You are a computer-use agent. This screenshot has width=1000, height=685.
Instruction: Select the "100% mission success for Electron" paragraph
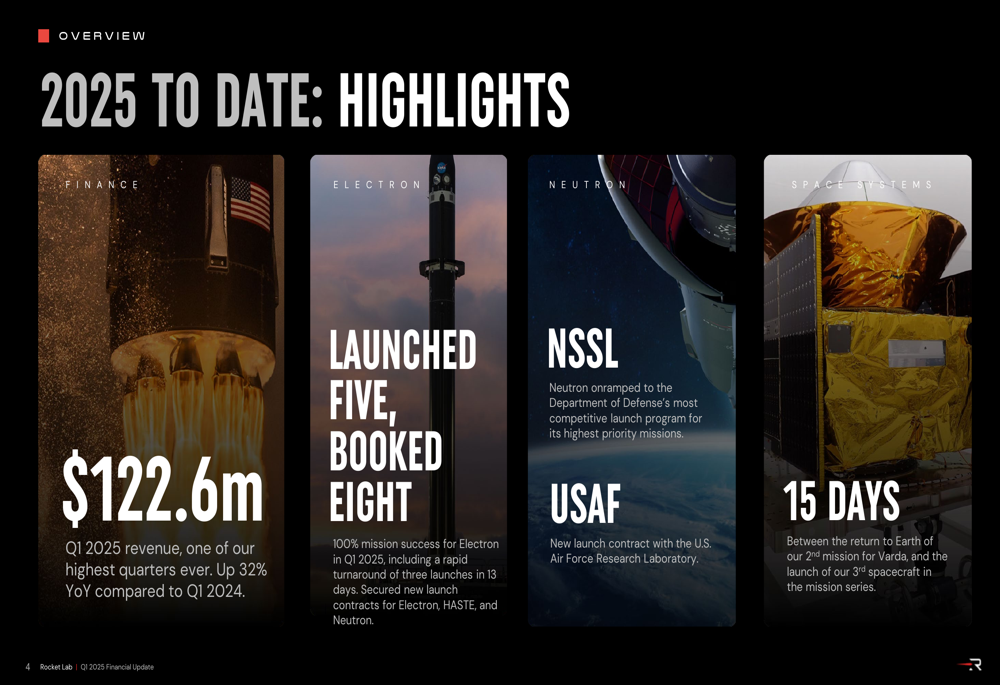[415, 582]
